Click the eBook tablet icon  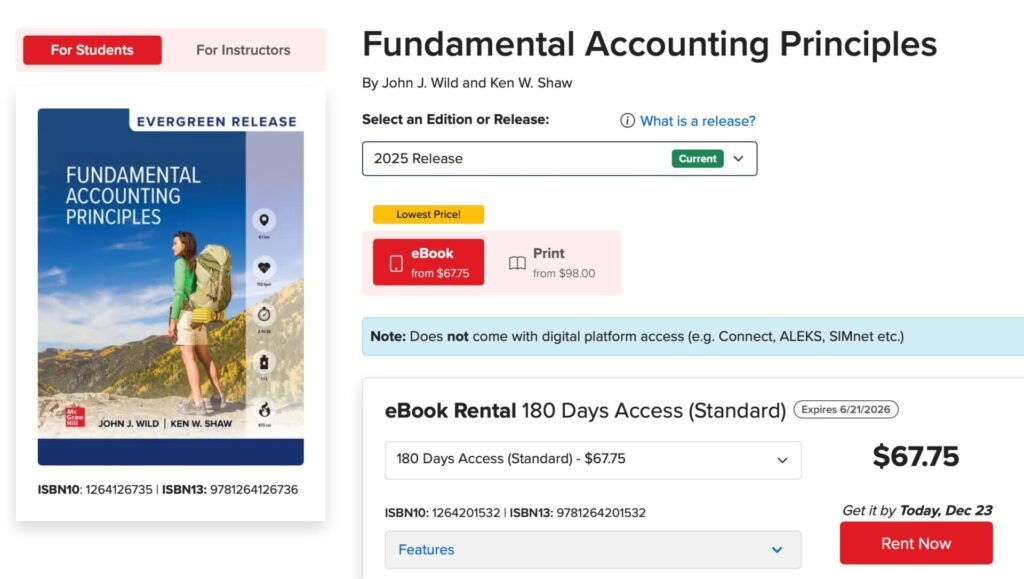(396, 263)
